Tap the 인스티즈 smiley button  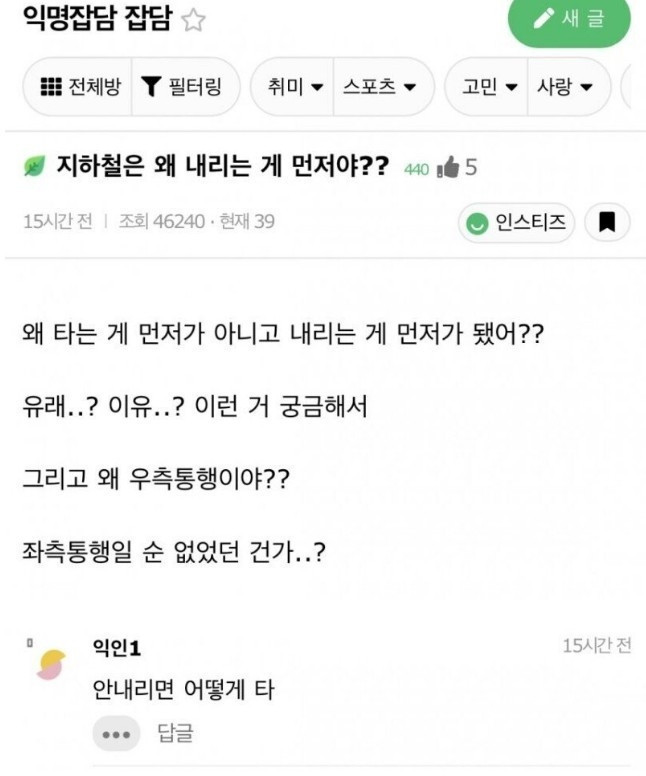point(516,222)
